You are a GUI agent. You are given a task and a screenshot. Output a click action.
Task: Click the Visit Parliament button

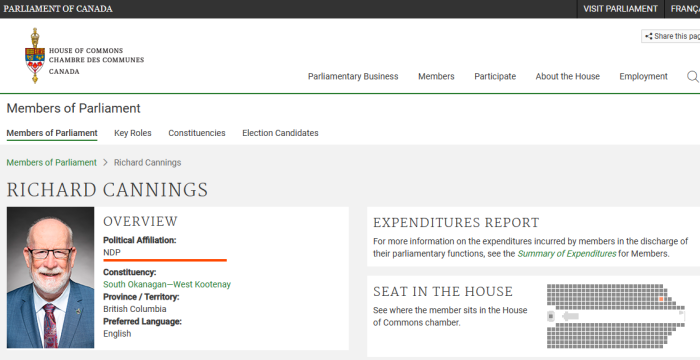point(620,9)
